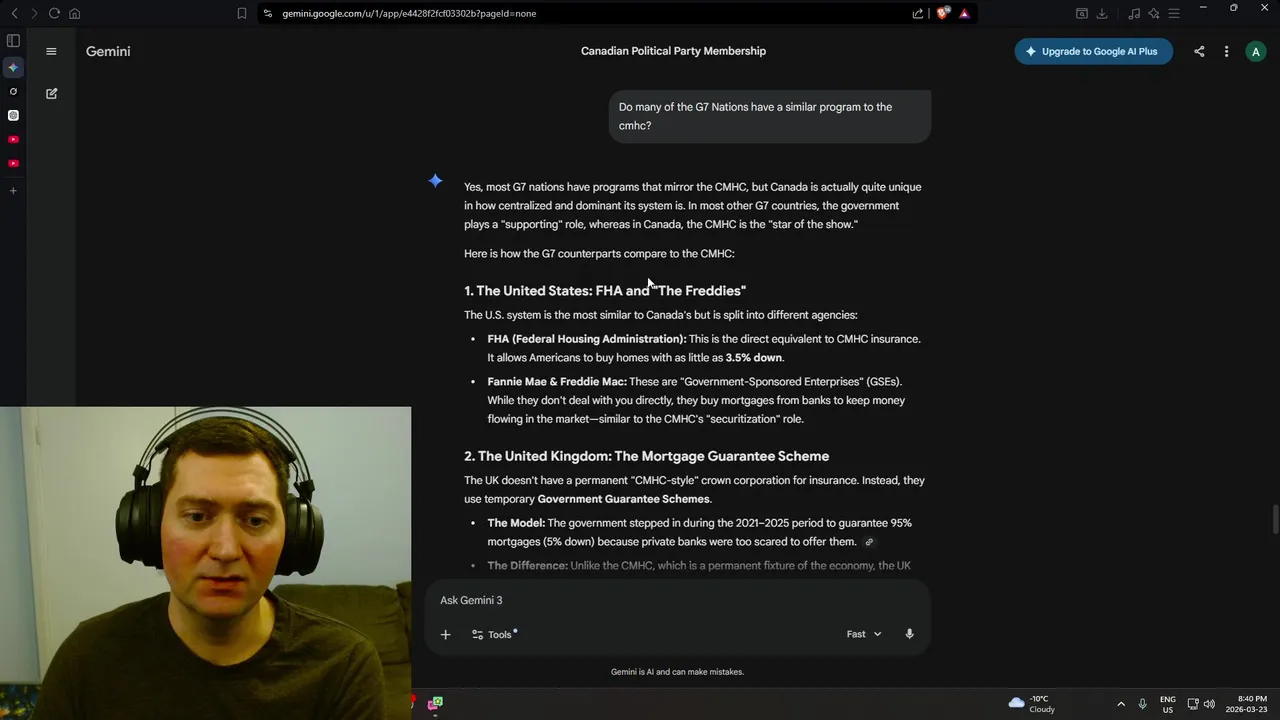Select heading 'The United States: FHA and The Freddies'

605,291
